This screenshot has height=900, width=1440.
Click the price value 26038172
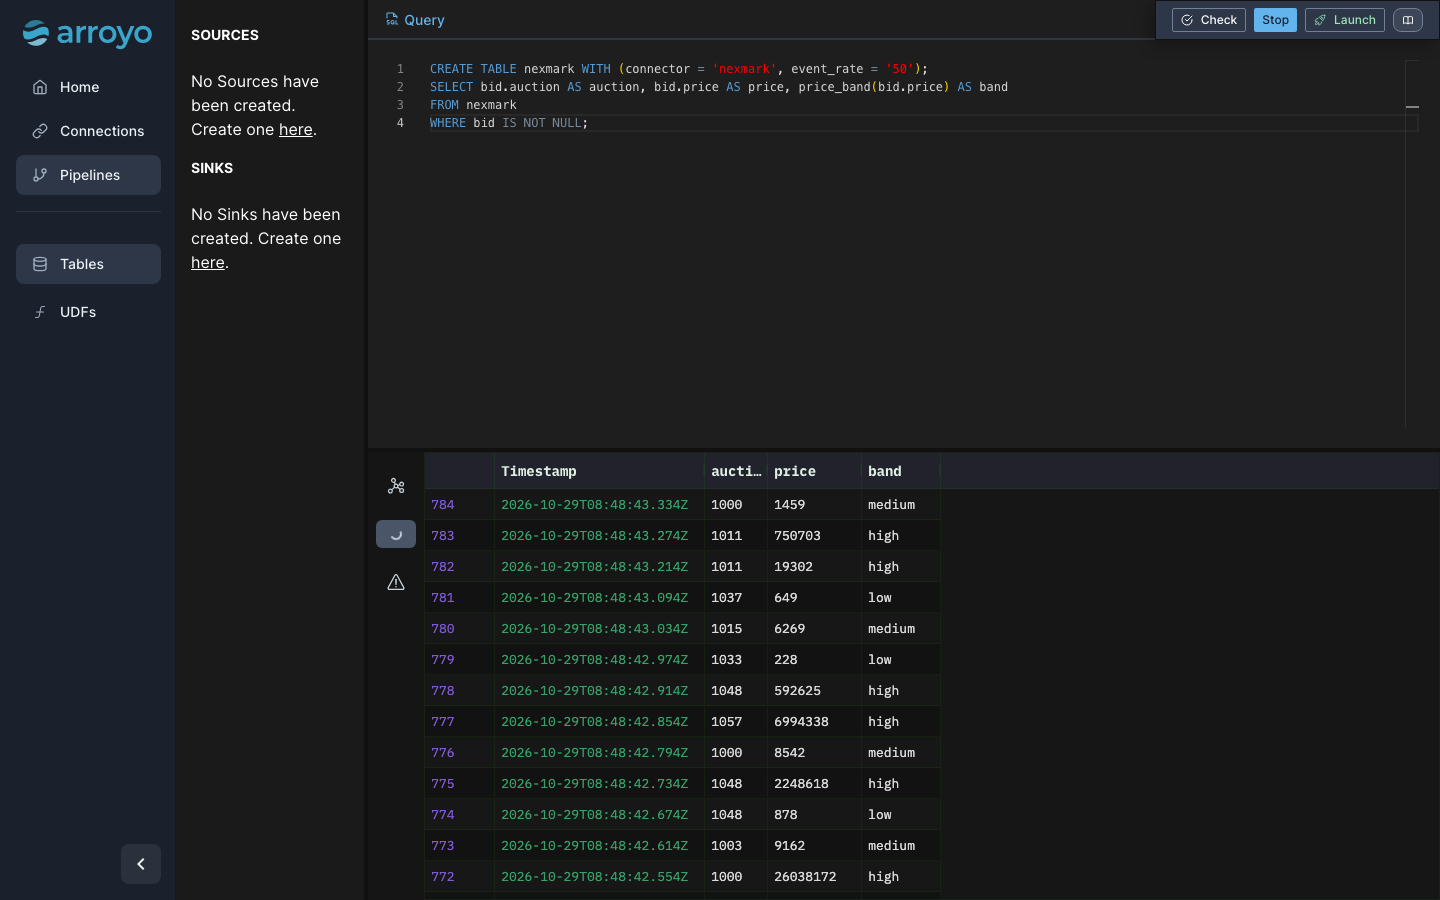coord(805,877)
